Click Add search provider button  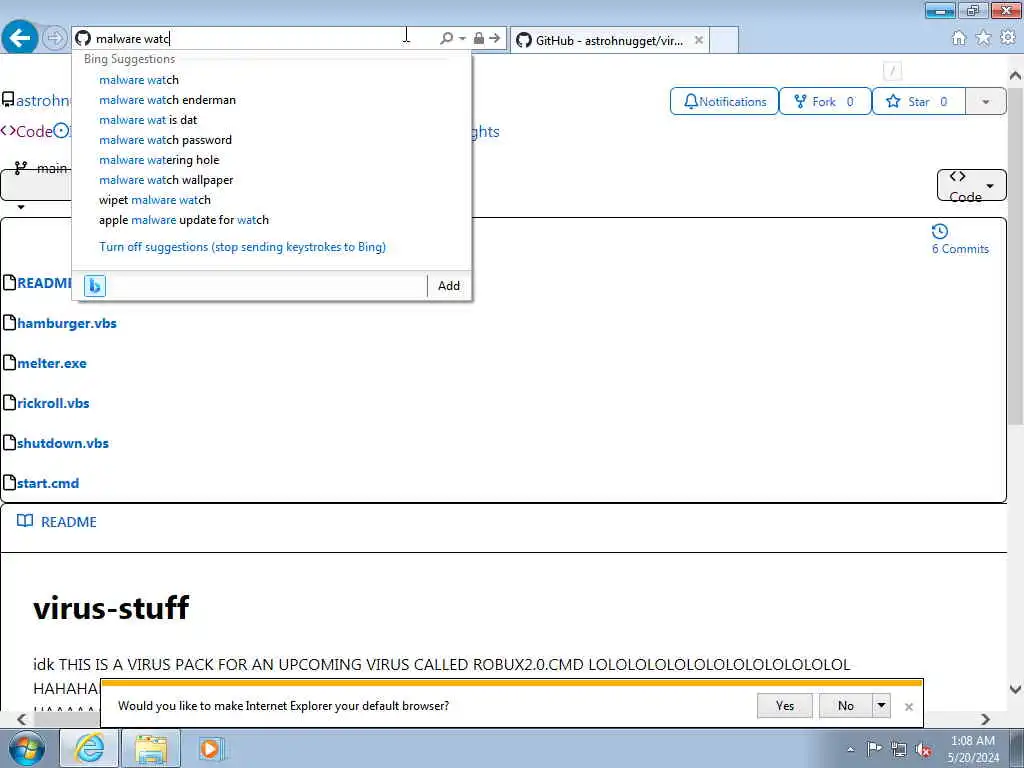[x=449, y=285]
